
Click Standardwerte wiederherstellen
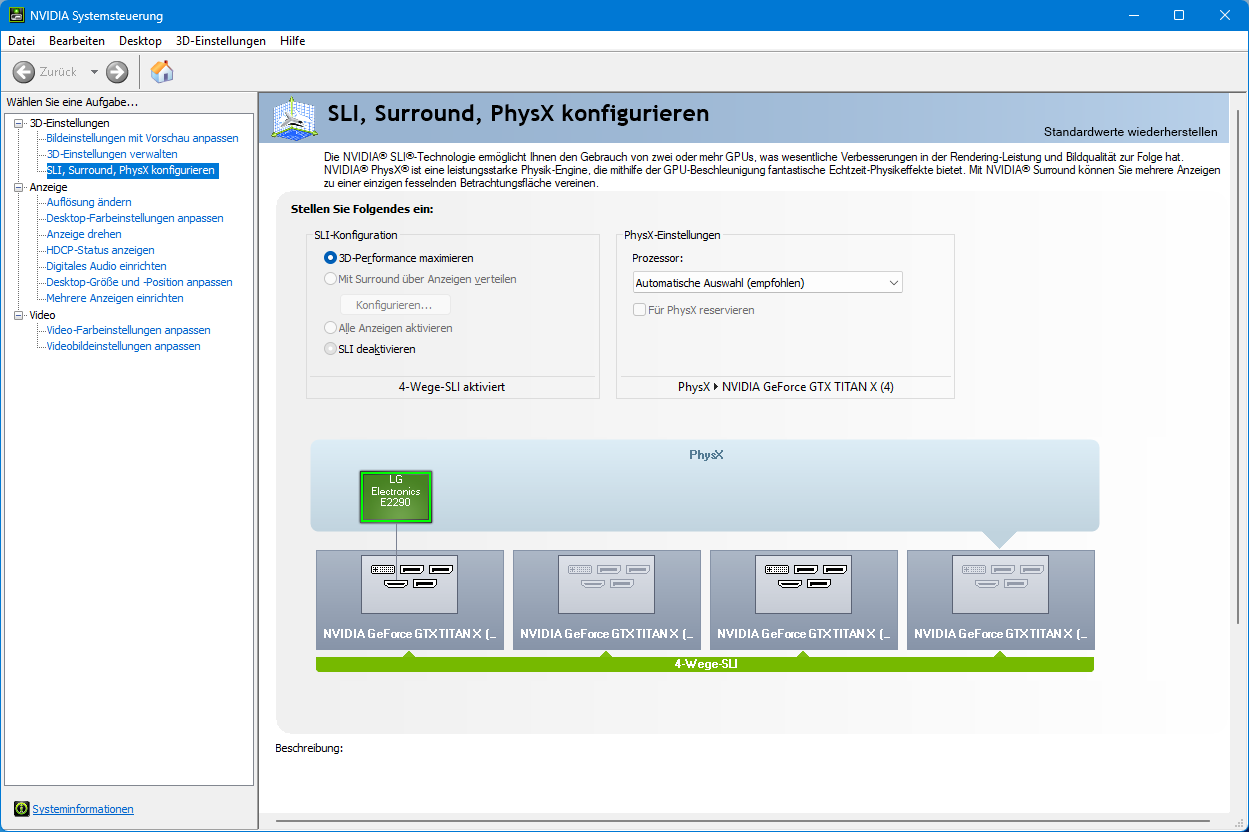tap(1130, 132)
